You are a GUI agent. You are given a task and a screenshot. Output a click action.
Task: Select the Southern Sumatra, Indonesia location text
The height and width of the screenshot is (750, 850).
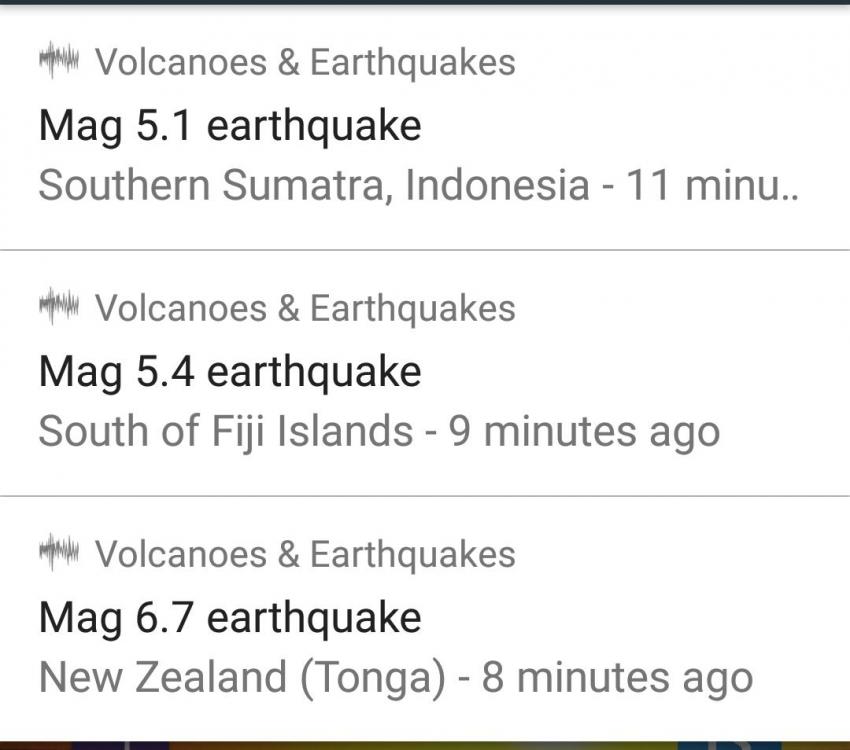click(313, 186)
